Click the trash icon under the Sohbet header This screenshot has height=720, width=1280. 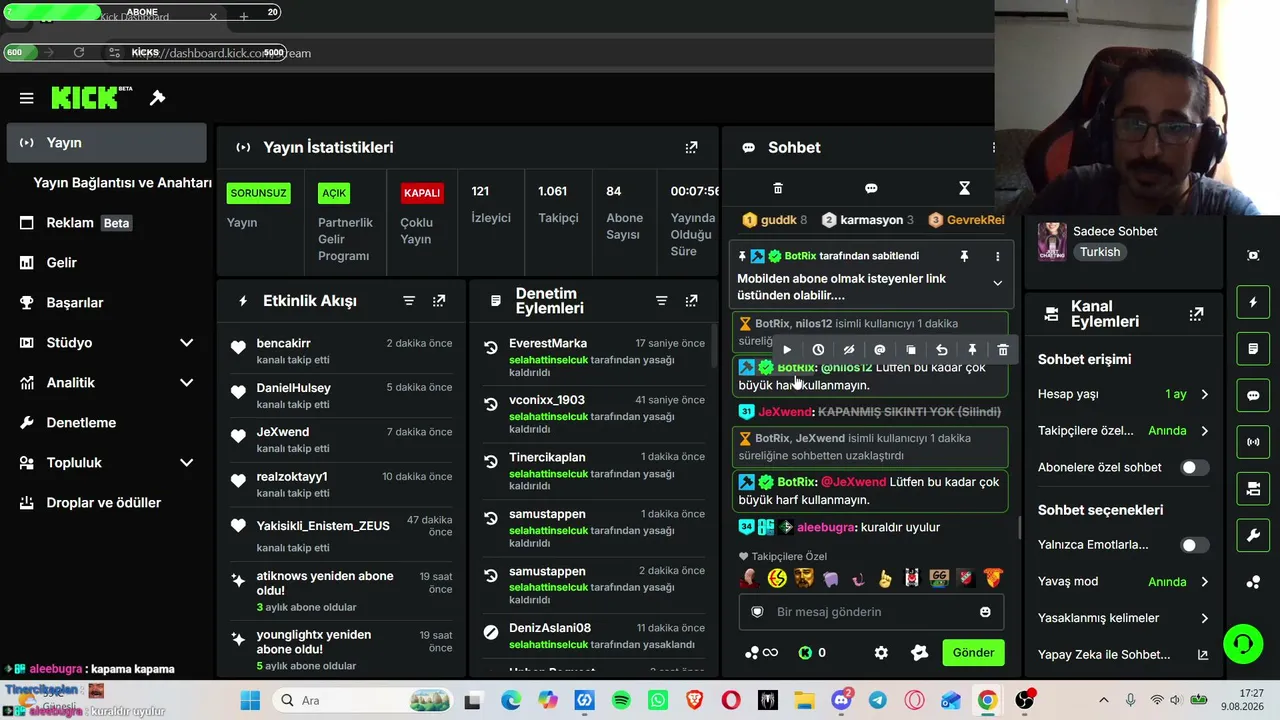(778, 188)
